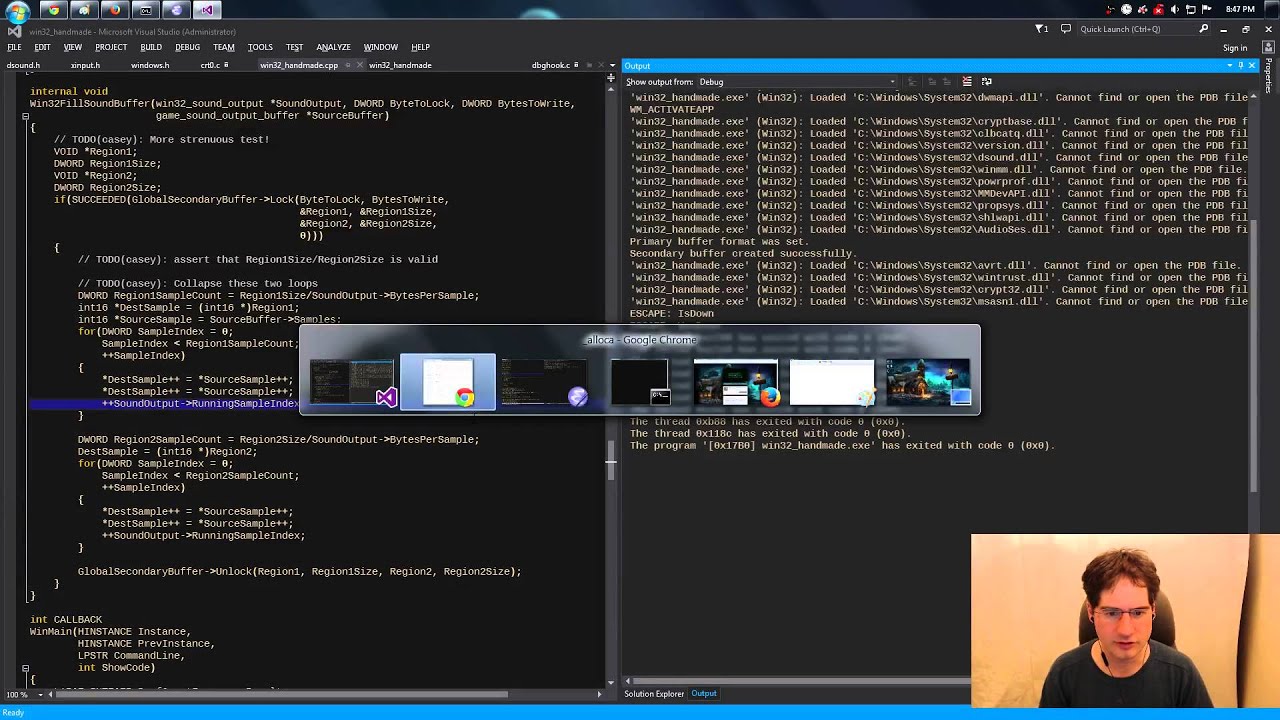Collapse the Win32FillSoundBuffer function outline

[25, 116]
